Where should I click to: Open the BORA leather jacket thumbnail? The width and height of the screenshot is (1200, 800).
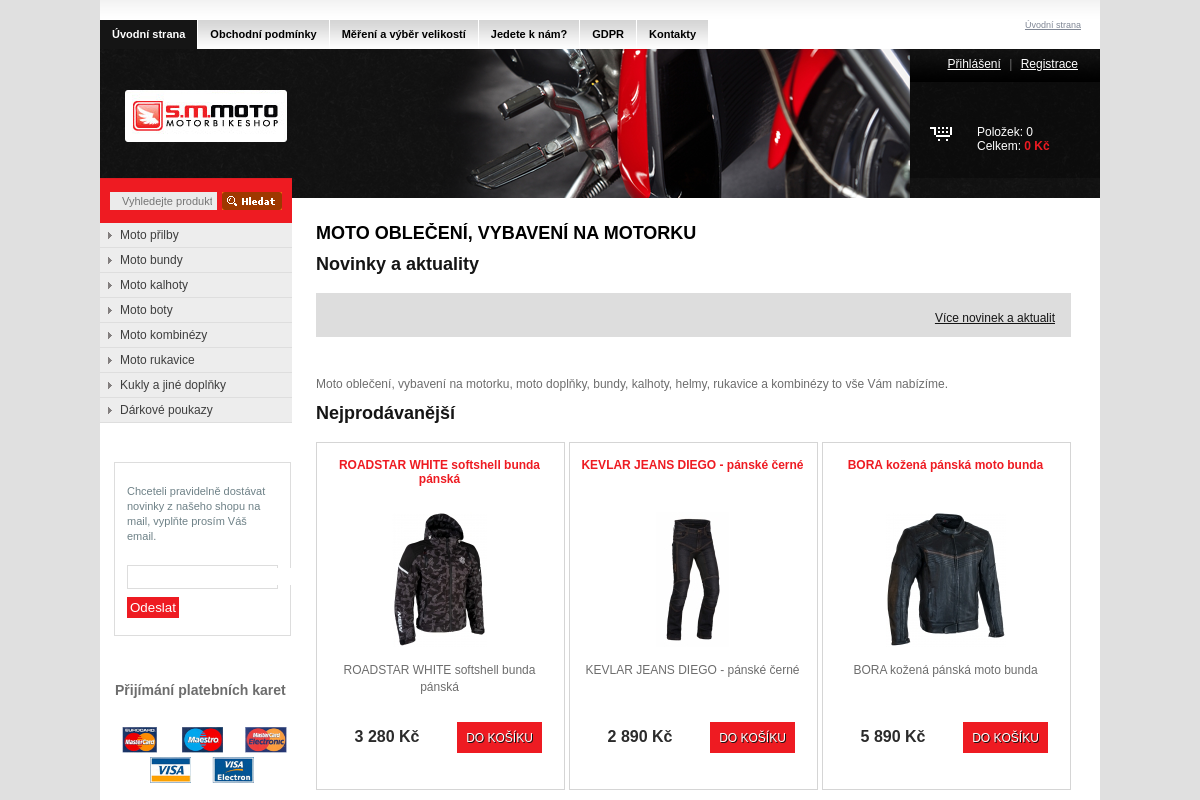click(x=945, y=579)
